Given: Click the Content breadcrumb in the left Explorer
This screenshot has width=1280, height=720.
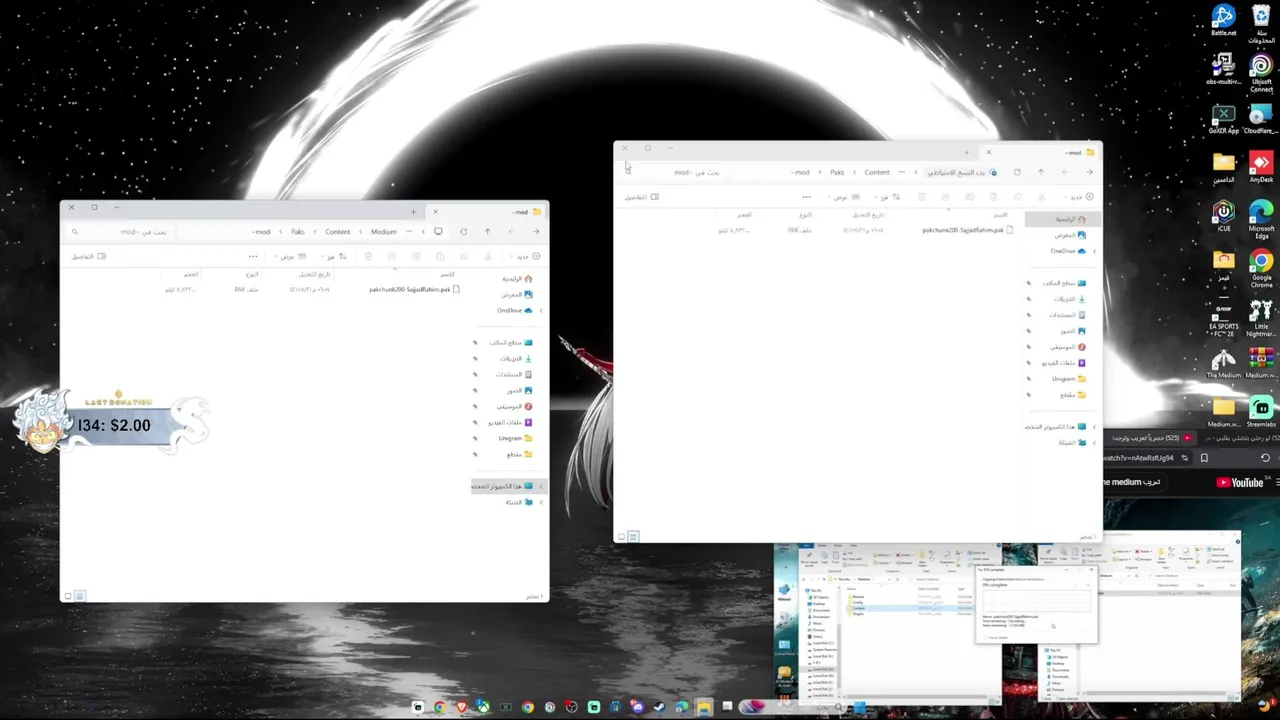Looking at the screenshot, I should point(337,232).
